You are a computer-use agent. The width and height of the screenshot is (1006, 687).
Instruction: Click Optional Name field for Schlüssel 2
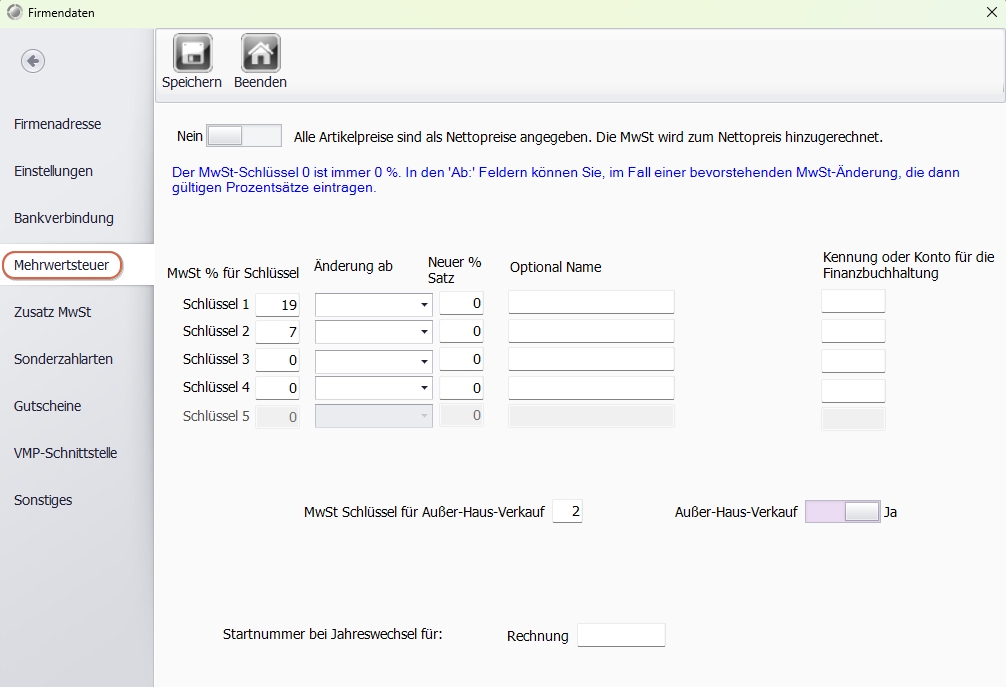point(591,331)
